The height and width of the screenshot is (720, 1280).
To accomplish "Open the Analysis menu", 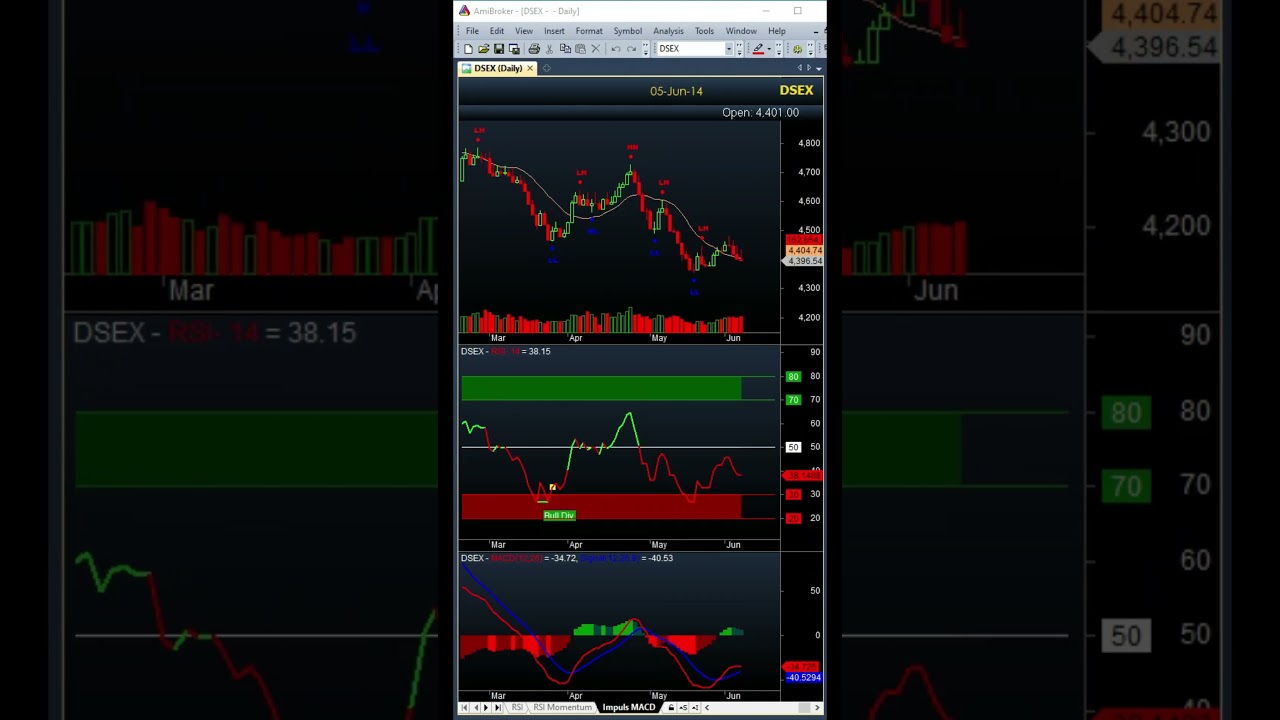I will pyautogui.click(x=668, y=31).
